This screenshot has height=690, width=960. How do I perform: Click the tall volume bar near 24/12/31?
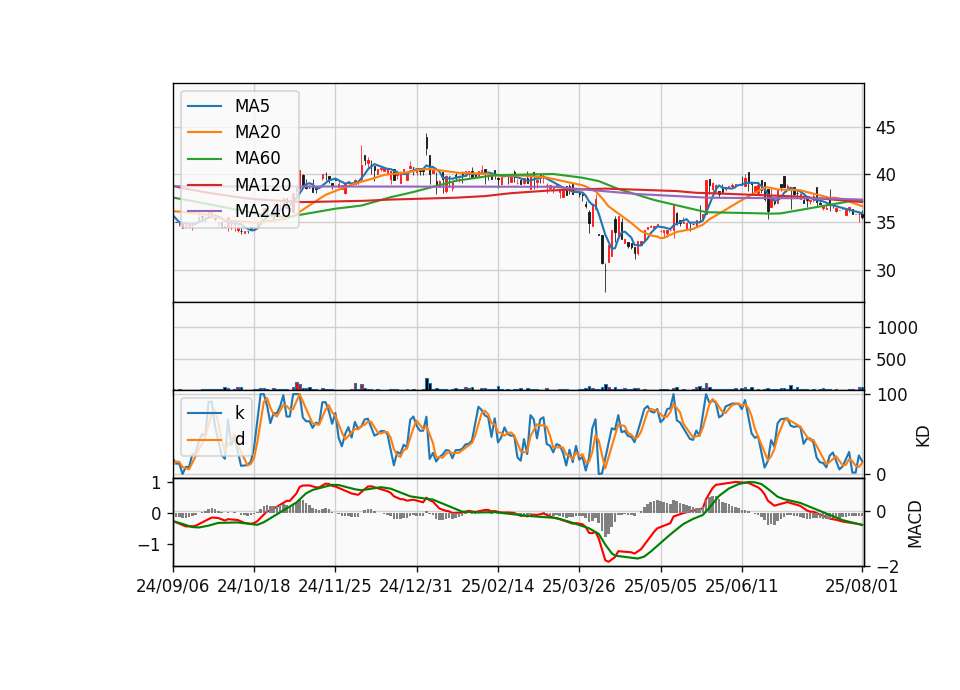(427, 383)
